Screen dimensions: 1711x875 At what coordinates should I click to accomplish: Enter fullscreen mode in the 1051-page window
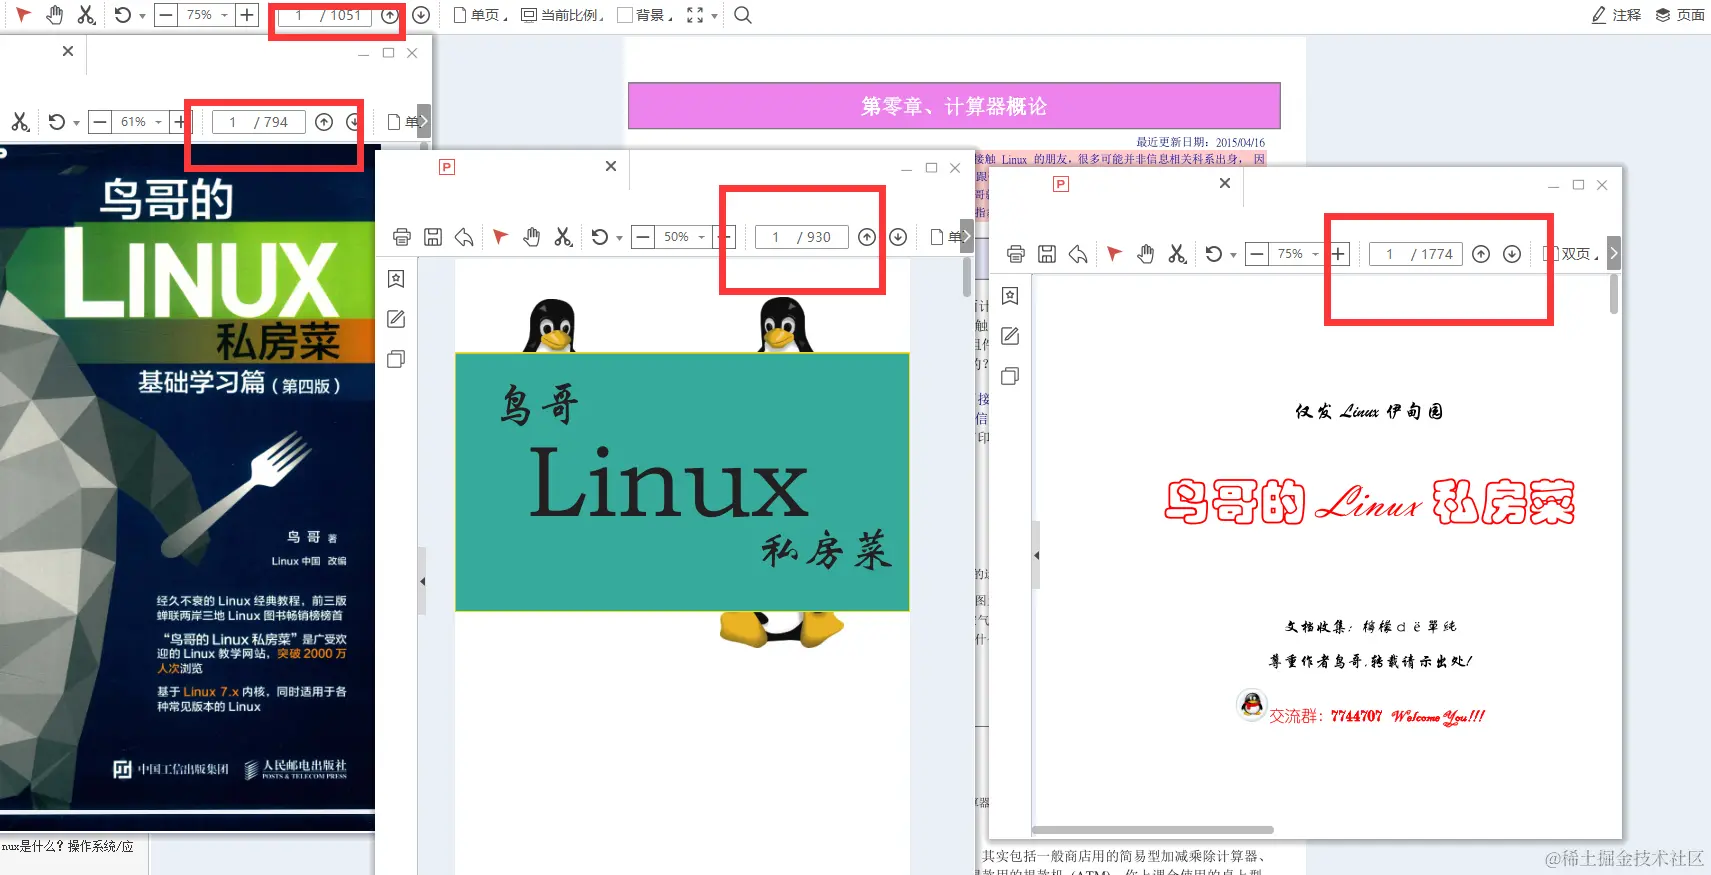pyautogui.click(x=695, y=15)
